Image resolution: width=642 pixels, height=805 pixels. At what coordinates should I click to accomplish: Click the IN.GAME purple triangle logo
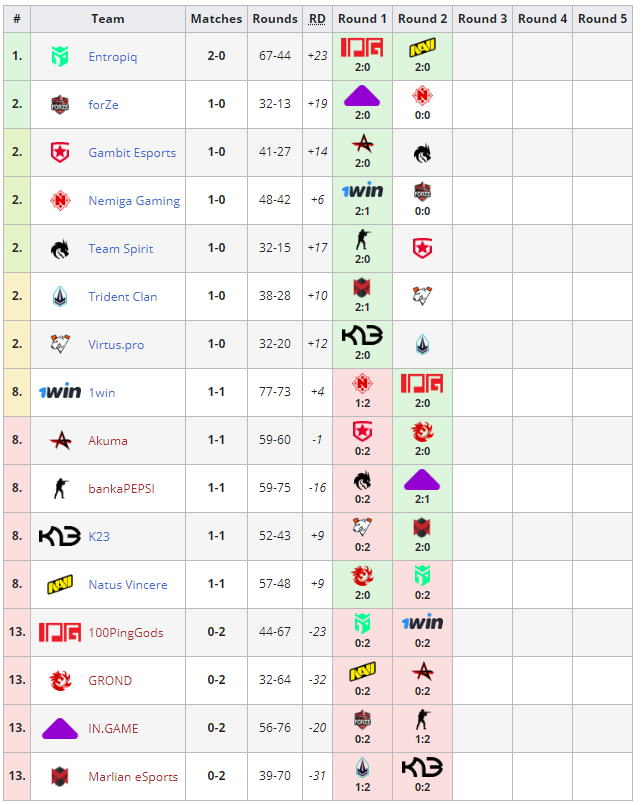[60, 729]
